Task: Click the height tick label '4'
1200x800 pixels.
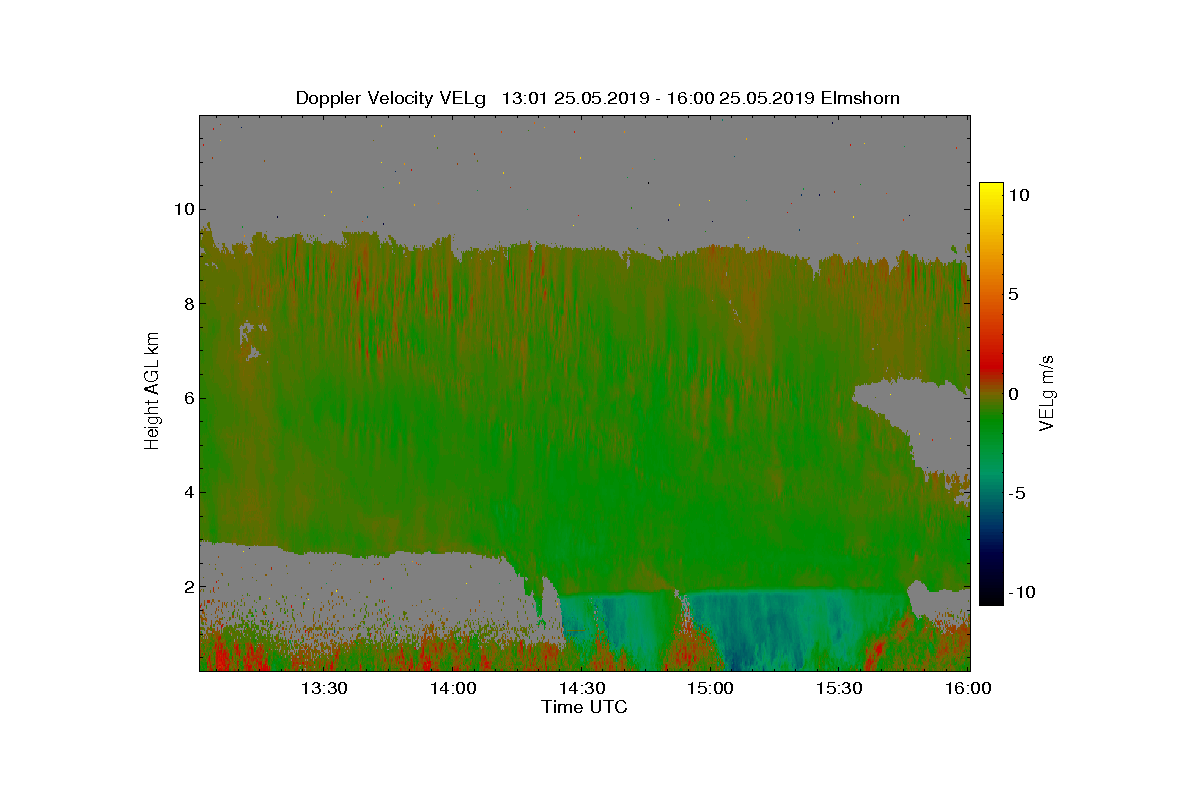Action: (x=188, y=492)
